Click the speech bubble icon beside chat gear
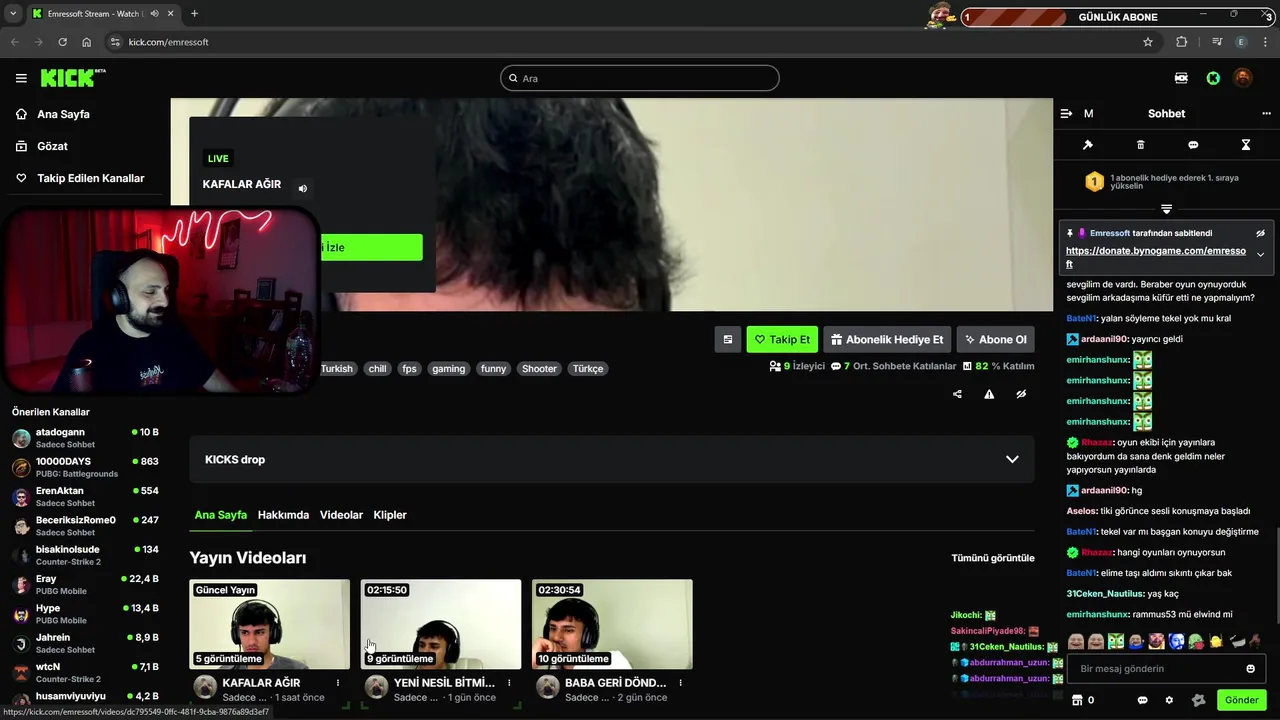The width and height of the screenshot is (1280, 720). (1142, 700)
